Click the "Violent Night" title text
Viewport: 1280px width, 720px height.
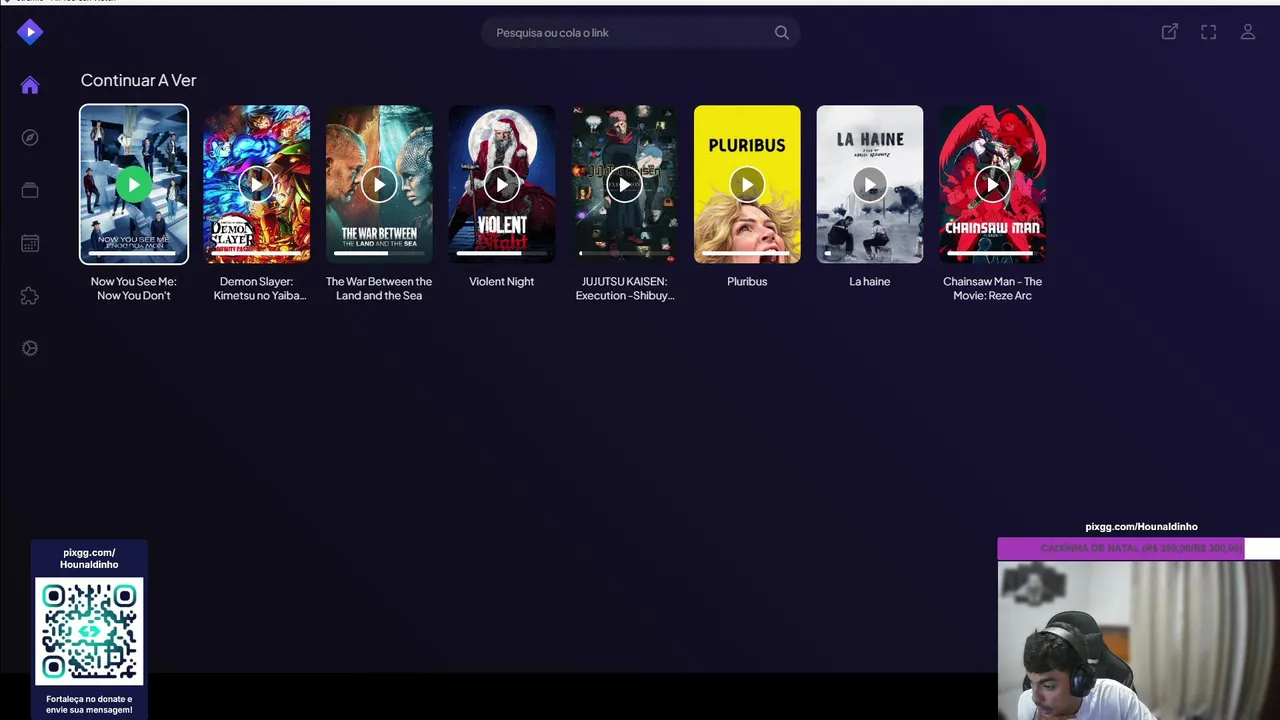coord(502,281)
